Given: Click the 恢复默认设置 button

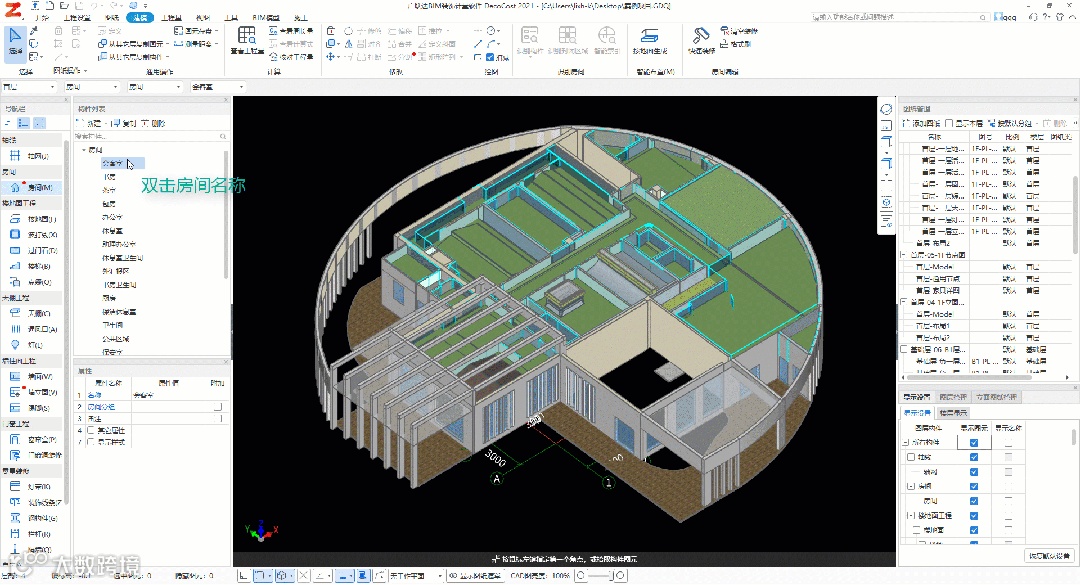Looking at the screenshot, I should (1050, 556).
